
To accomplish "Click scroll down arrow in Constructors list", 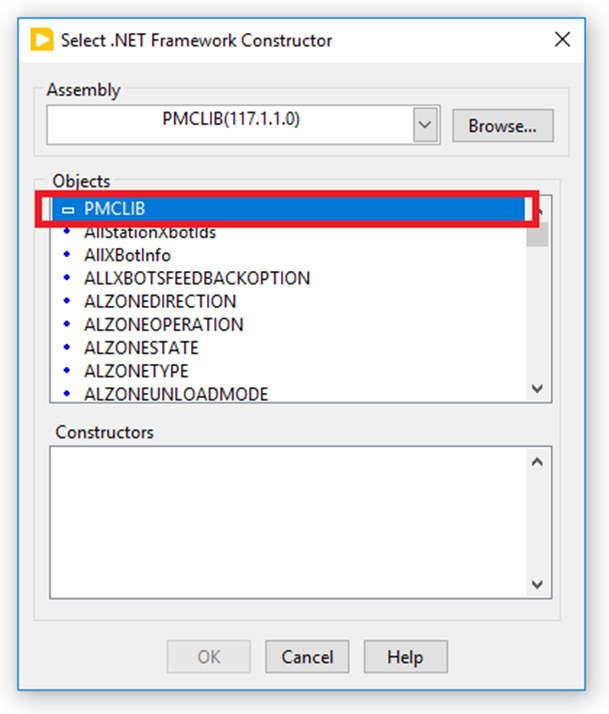I will pos(537,584).
